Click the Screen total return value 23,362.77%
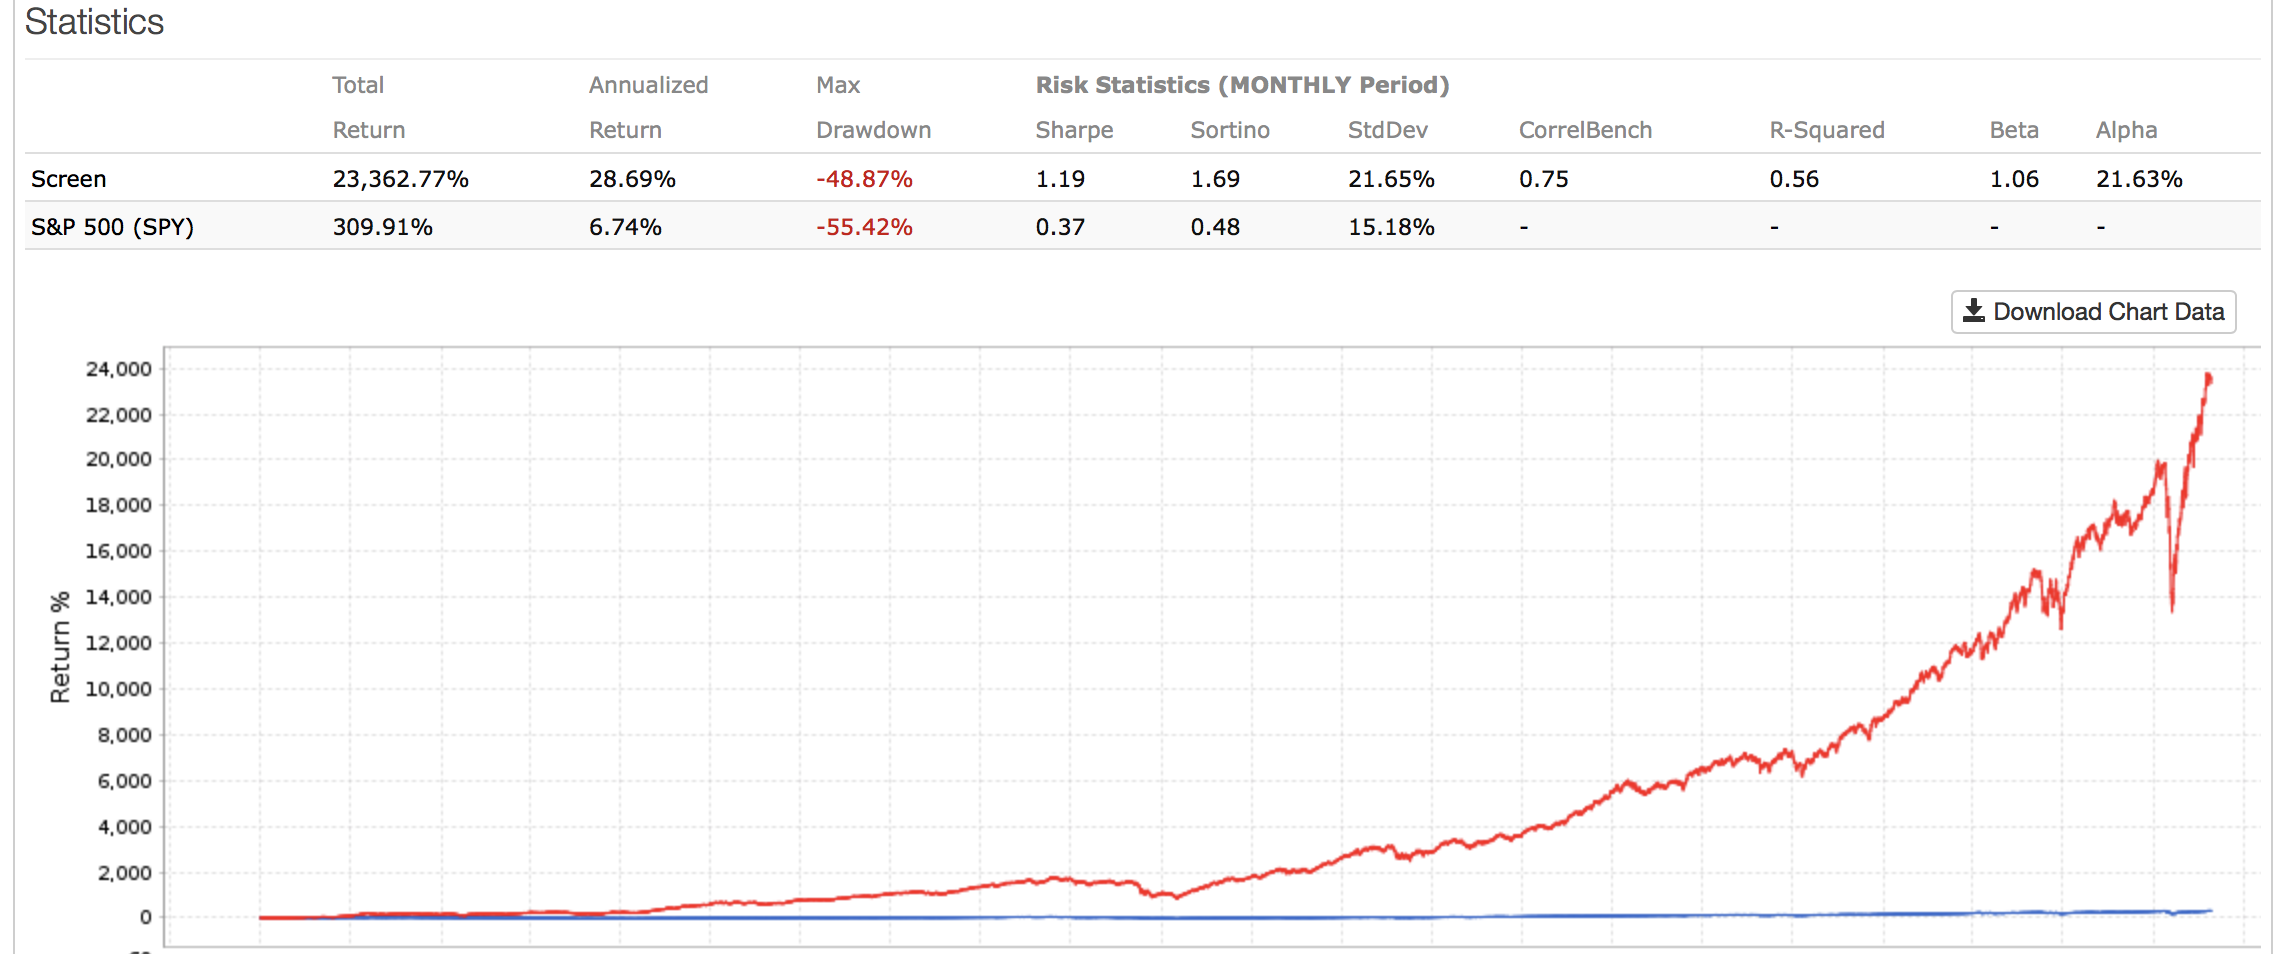 click(400, 179)
